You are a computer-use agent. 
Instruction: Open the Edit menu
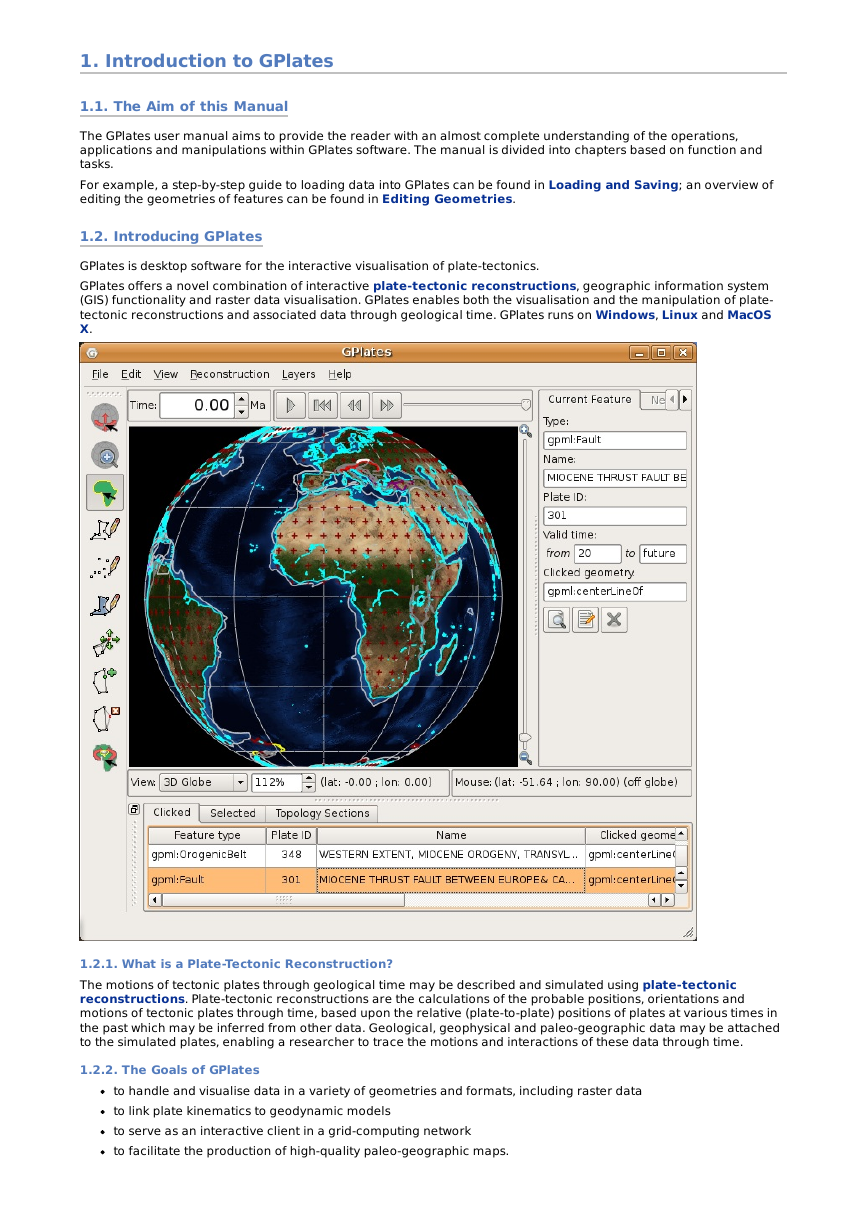click(131, 374)
